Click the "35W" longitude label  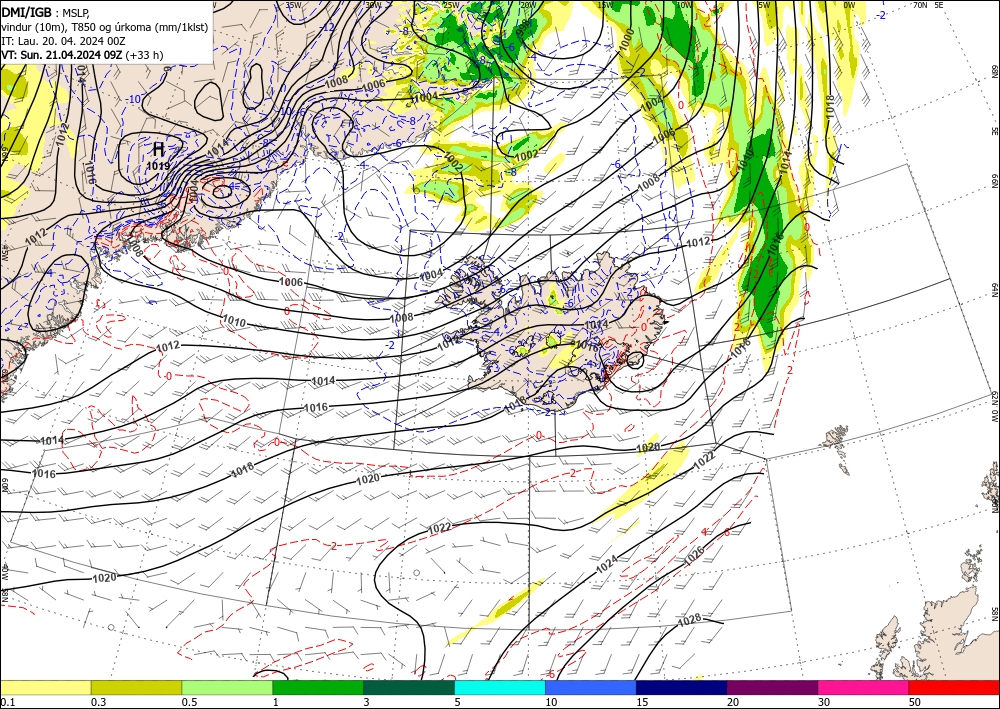(x=293, y=4)
